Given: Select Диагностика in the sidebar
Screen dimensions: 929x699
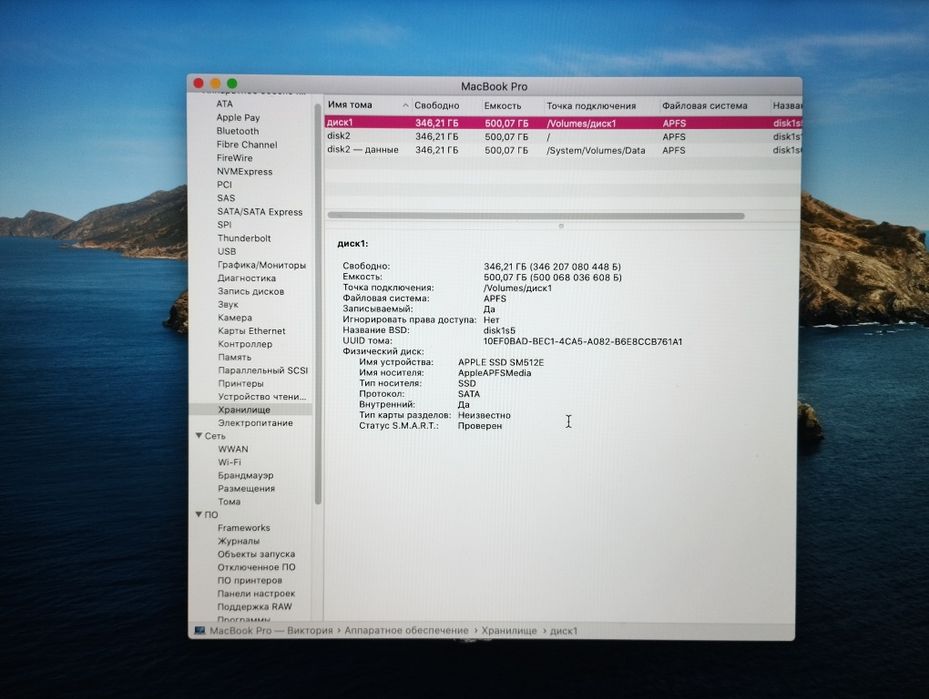Looking at the screenshot, I should pos(246,278).
